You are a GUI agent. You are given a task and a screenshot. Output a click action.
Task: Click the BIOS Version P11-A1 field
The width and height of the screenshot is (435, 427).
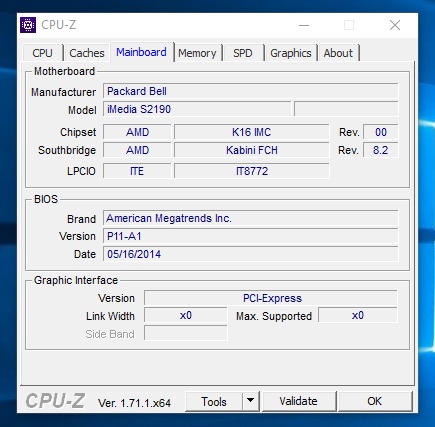[250, 236]
